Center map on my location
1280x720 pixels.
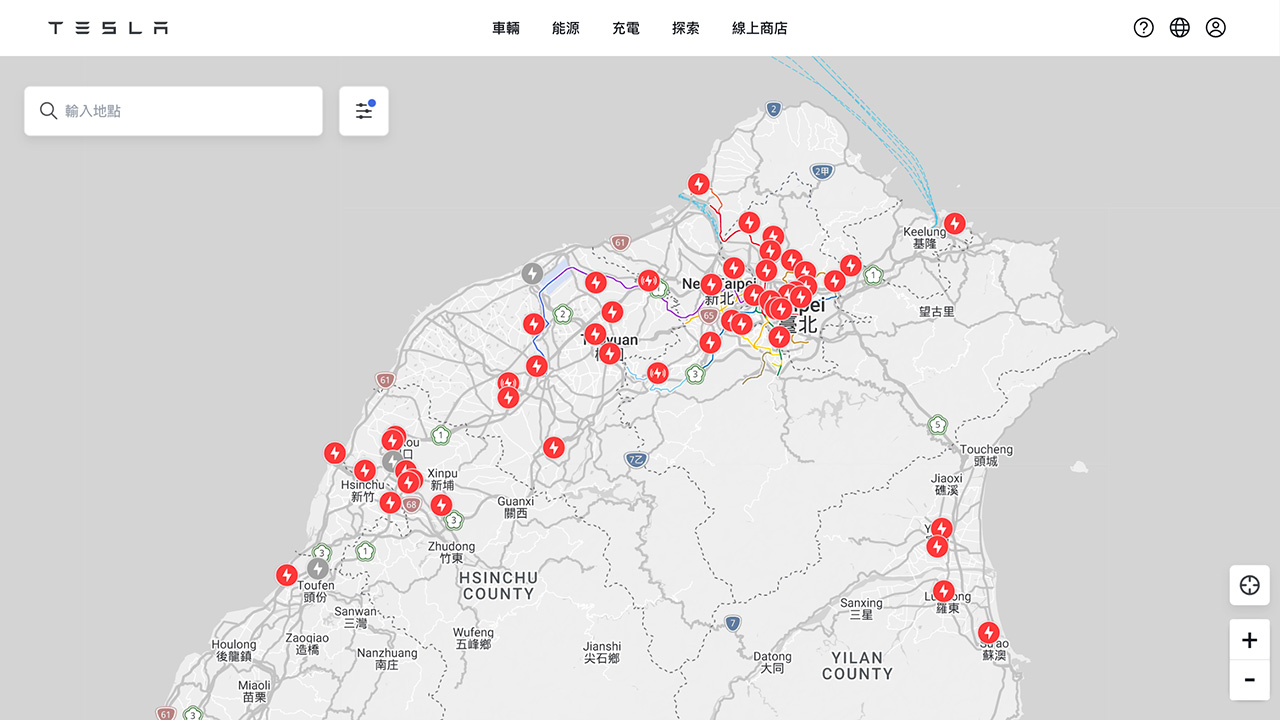(1250, 585)
